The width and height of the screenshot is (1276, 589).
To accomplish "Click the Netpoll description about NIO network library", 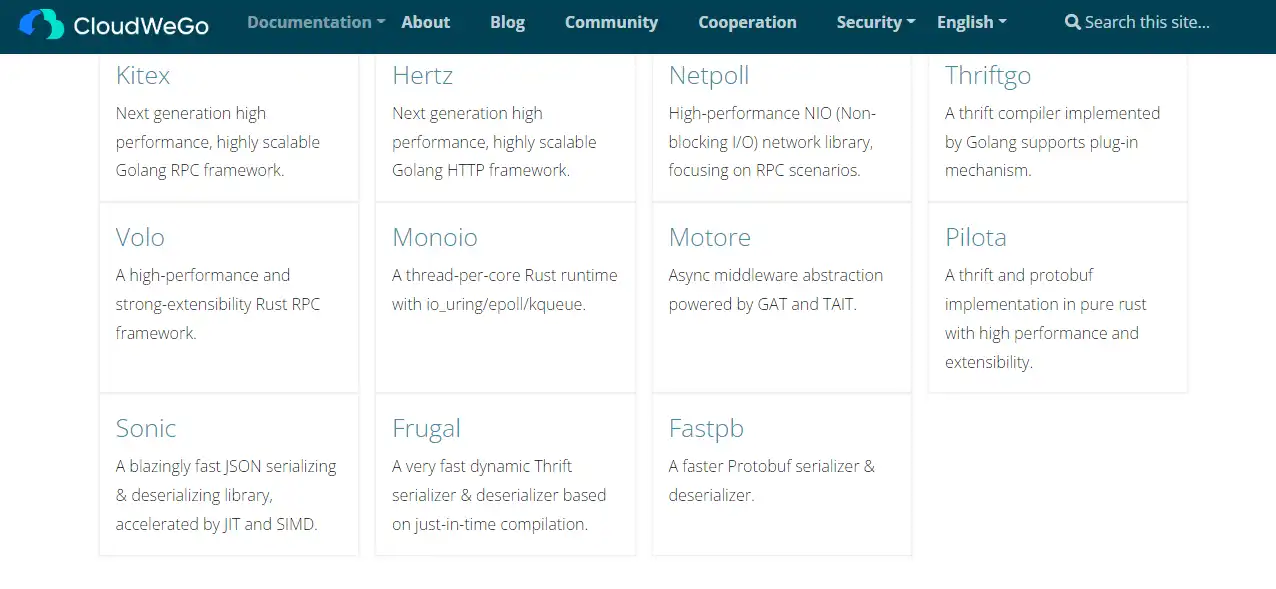I will pos(772,142).
